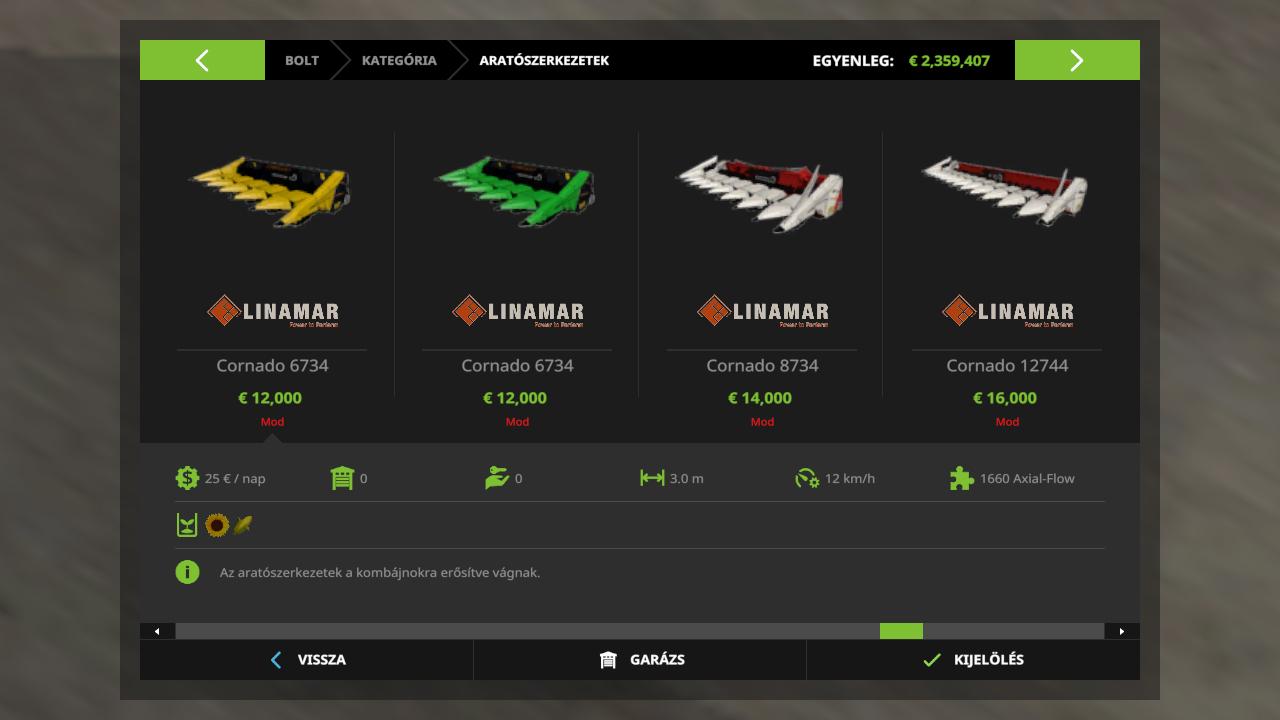Click the corn crop icon

pyautogui.click(x=243, y=525)
